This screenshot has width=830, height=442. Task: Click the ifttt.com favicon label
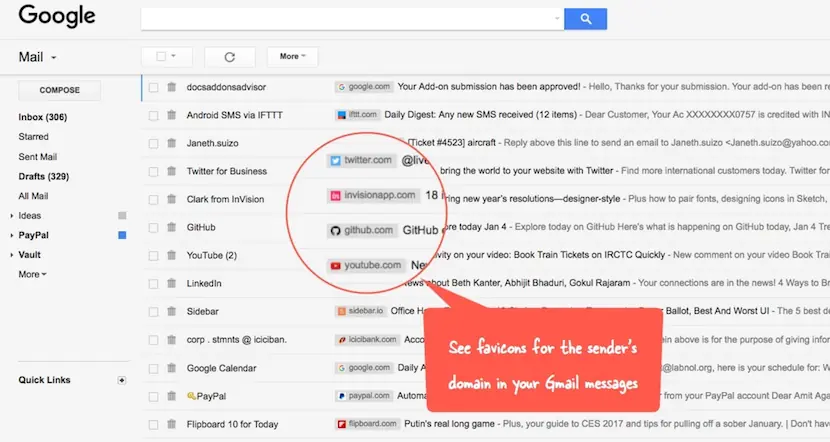click(x=357, y=114)
